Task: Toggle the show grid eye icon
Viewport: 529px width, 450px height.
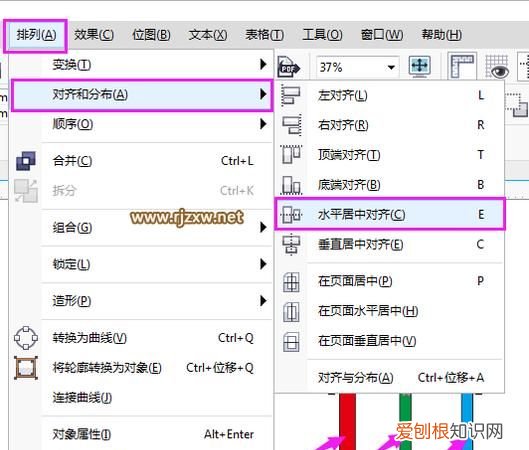Action: click(x=497, y=66)
